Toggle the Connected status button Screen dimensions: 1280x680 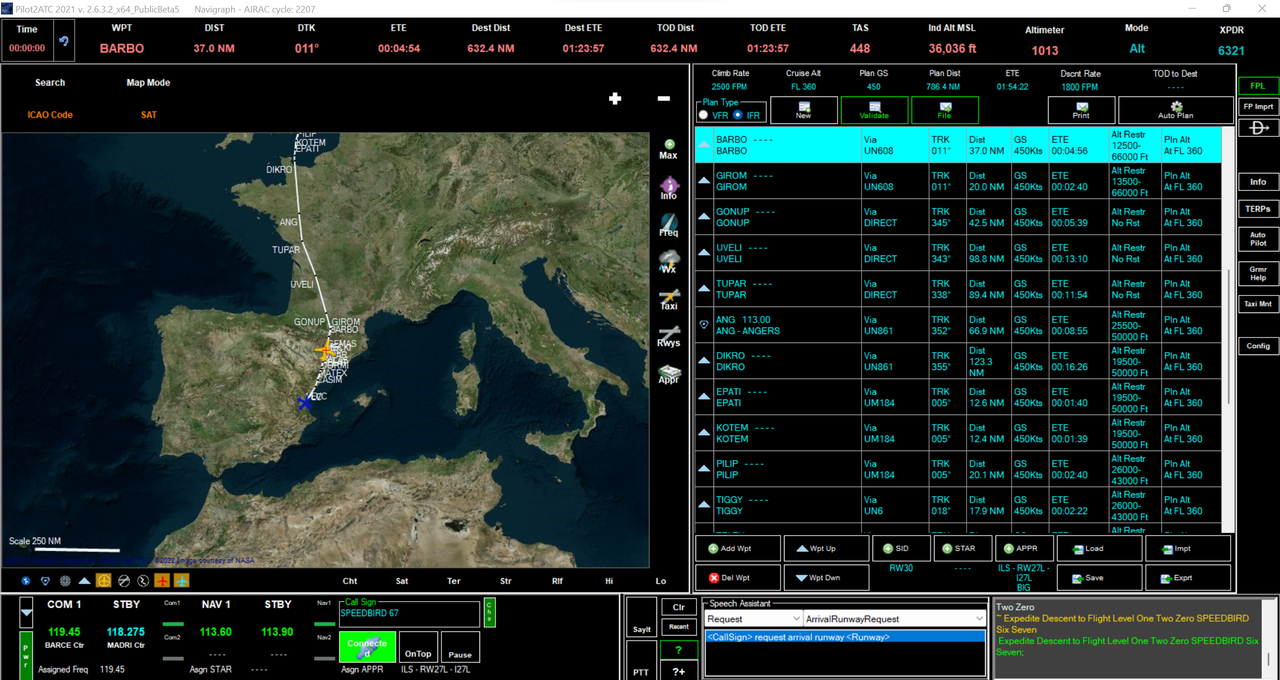coord(367,647)
